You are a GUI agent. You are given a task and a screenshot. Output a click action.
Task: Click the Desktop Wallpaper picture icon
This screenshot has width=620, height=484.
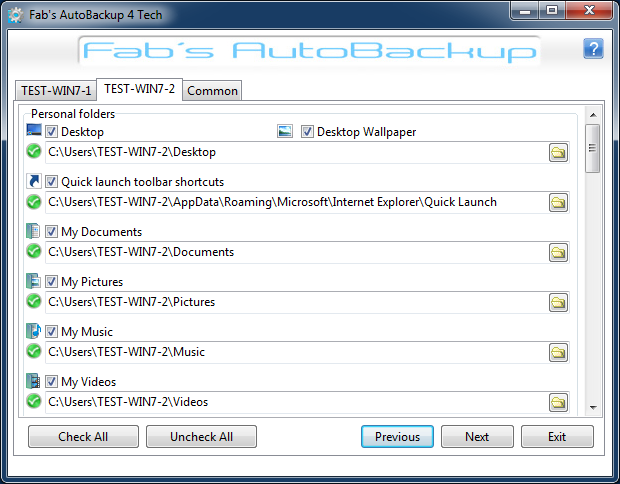285,131
